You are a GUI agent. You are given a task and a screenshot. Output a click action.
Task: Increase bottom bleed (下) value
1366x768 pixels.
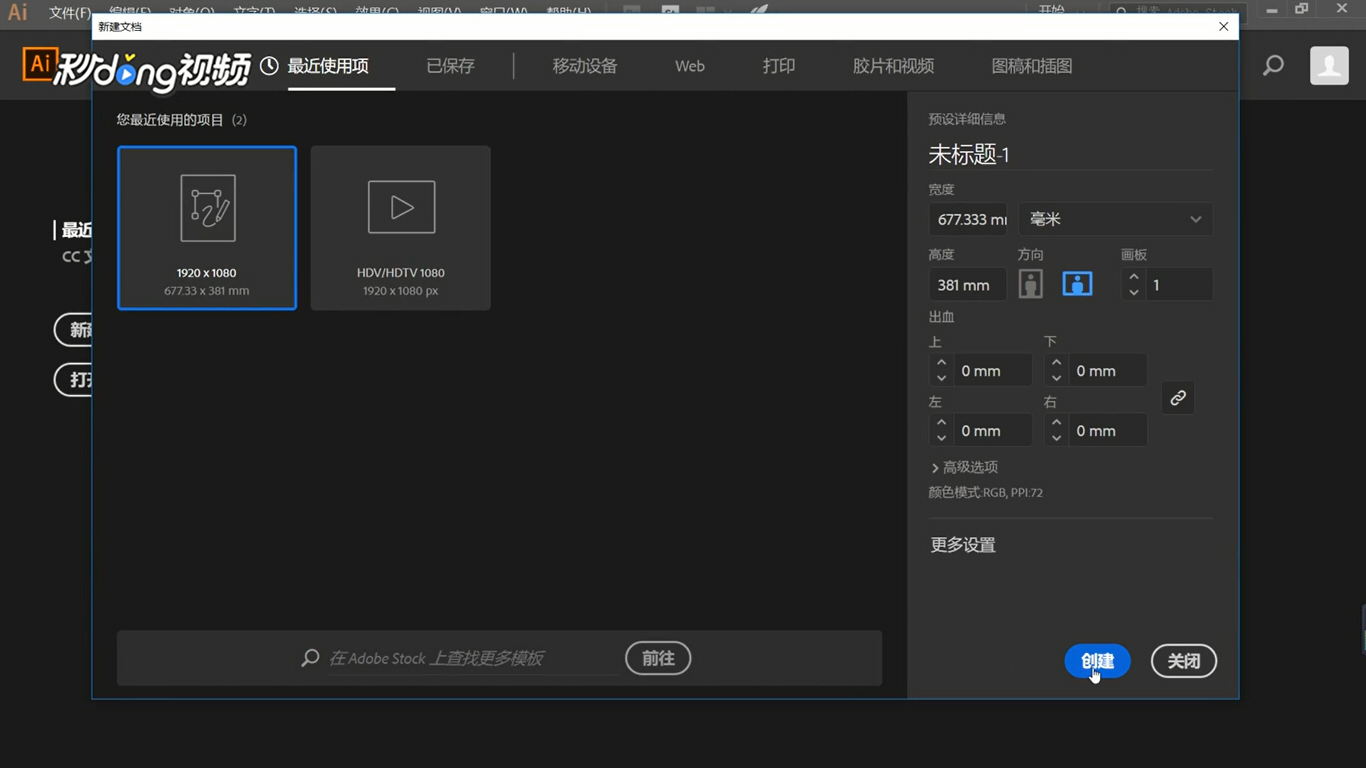(x=1056, y=363)
